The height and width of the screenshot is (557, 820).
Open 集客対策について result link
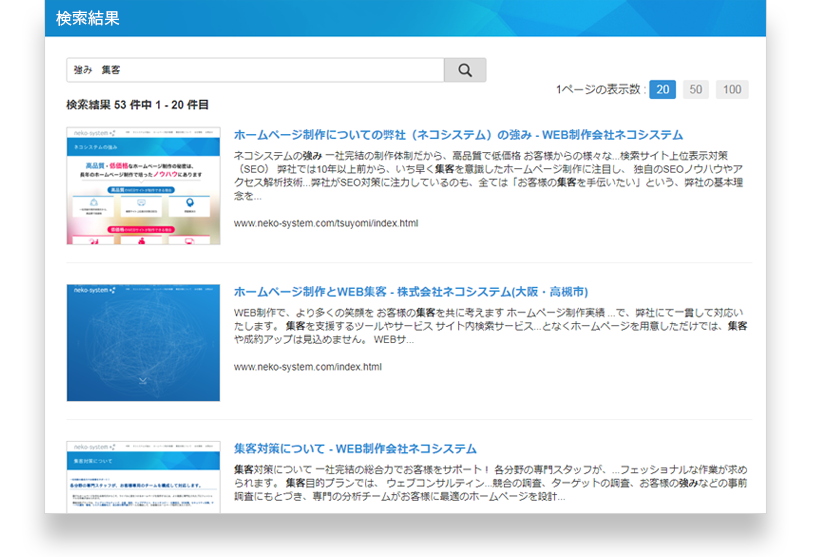tap(355, 449)
